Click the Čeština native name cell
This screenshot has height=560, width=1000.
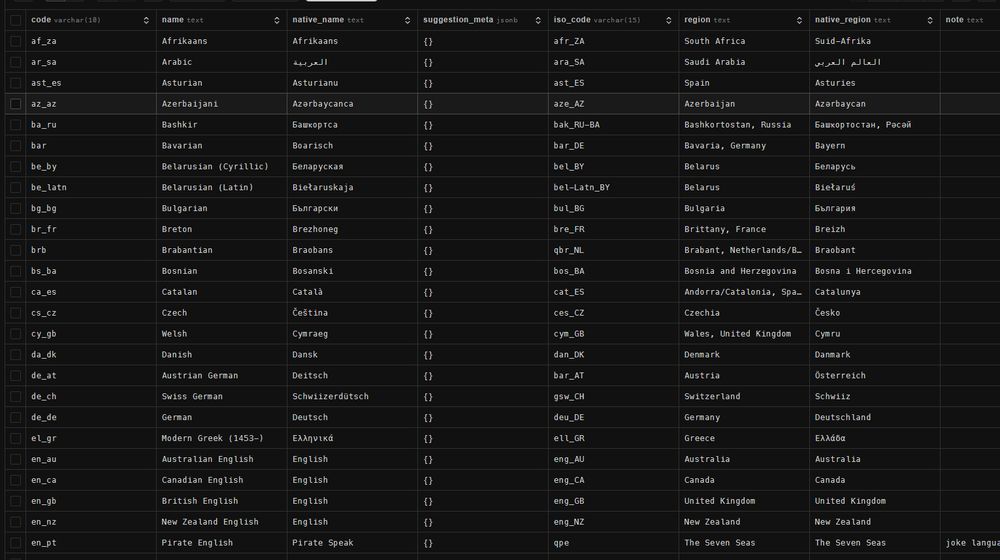352,313
